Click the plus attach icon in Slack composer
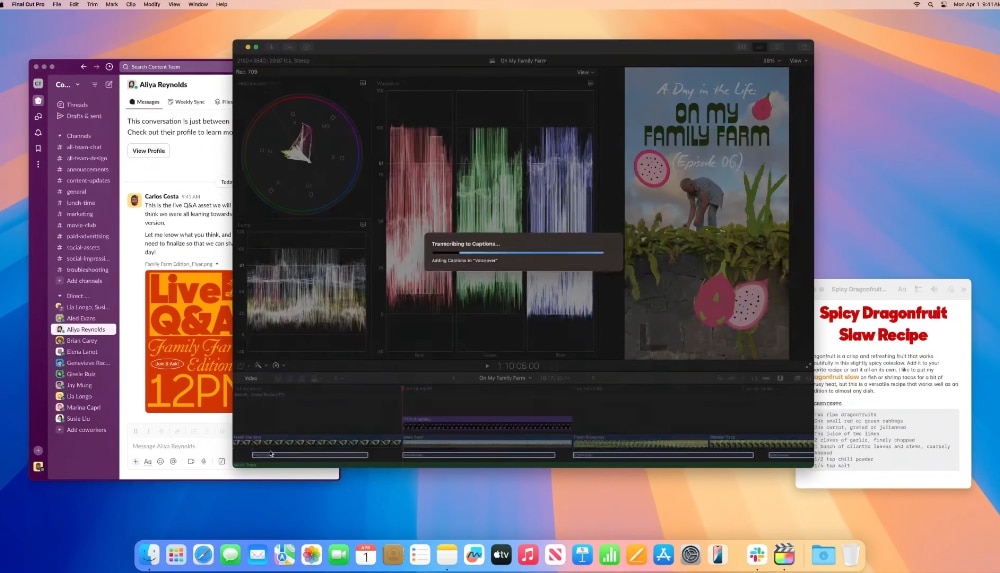This screenshot has height=573, width=1000. point(135,461)
